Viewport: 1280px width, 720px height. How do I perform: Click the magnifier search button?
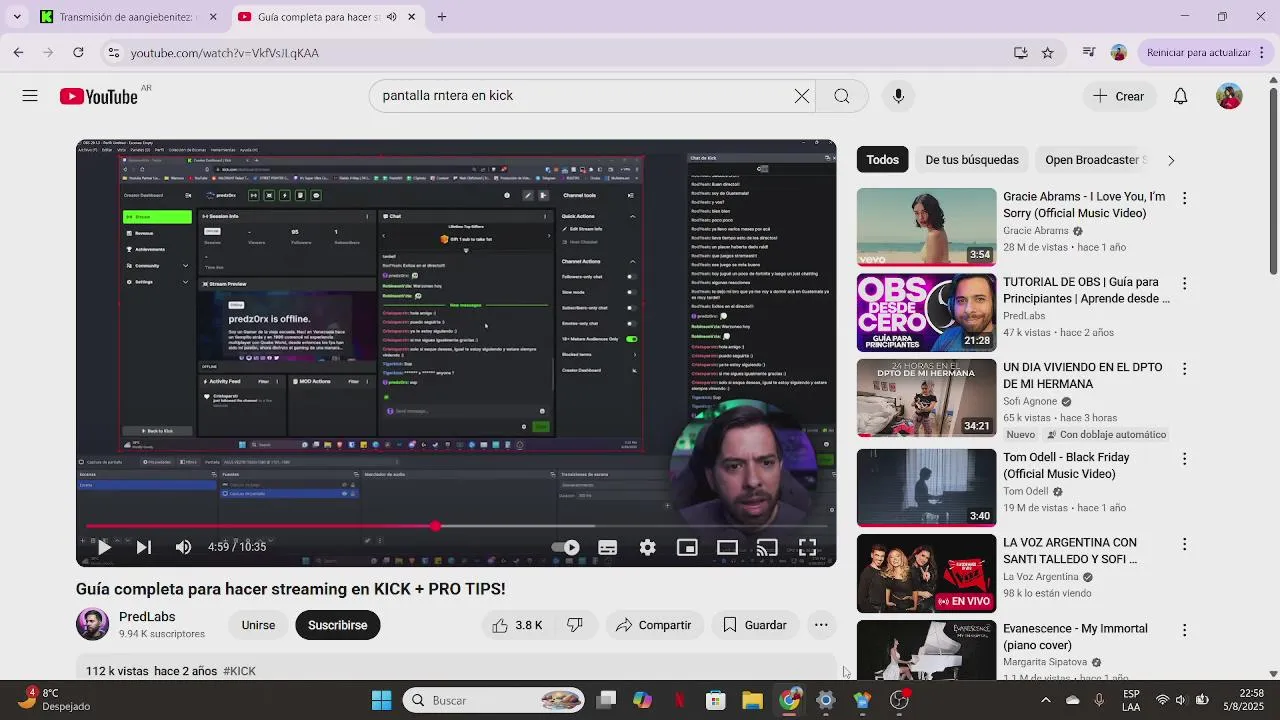click(x=842, y=96)
